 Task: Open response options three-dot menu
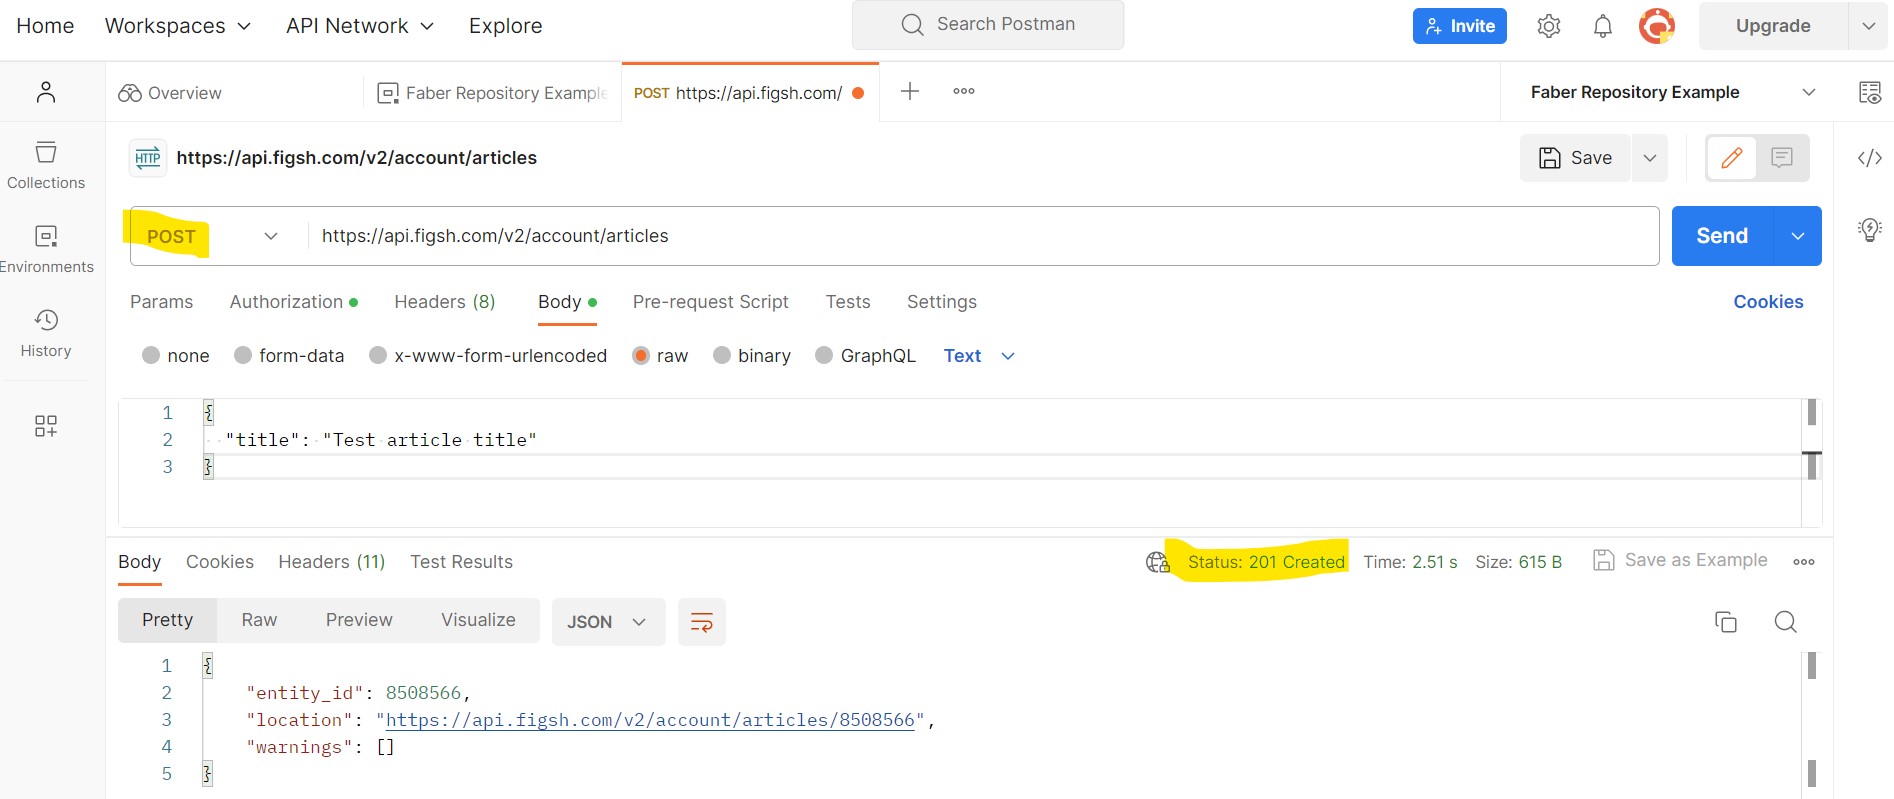coord(1804,562)
